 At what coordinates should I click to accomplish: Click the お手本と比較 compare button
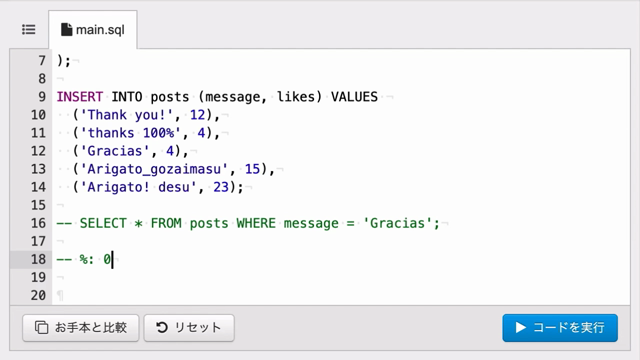(x=81, y=328)
